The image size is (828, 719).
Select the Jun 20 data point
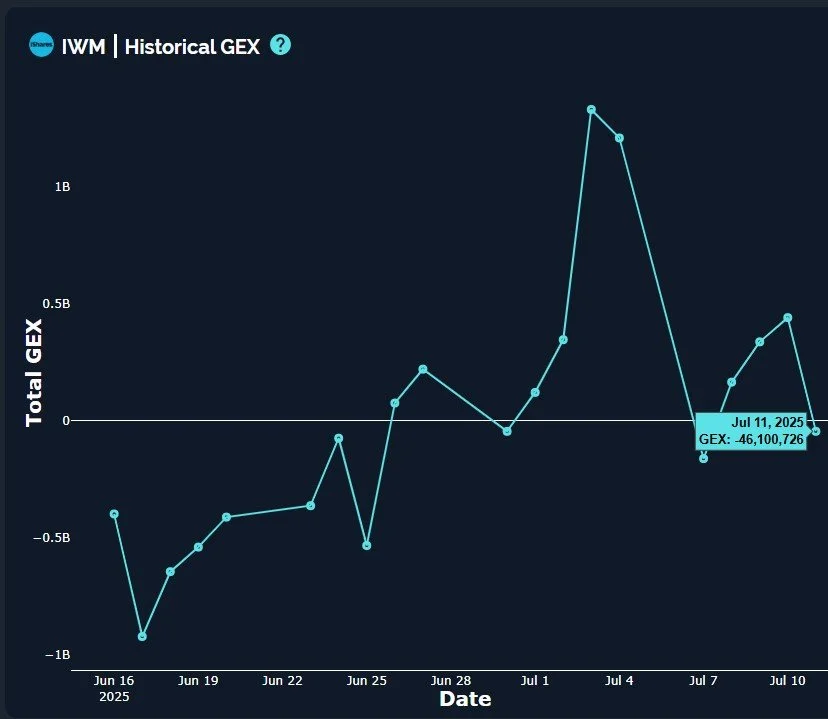pos(227,517)
